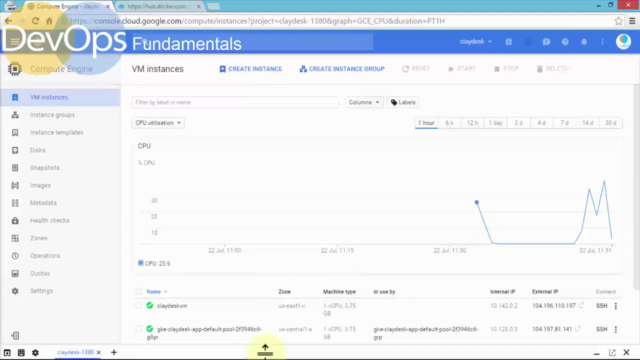Select the 2 d time range tab
This screenshot has height=360, width=640.
tap(518, 123)
